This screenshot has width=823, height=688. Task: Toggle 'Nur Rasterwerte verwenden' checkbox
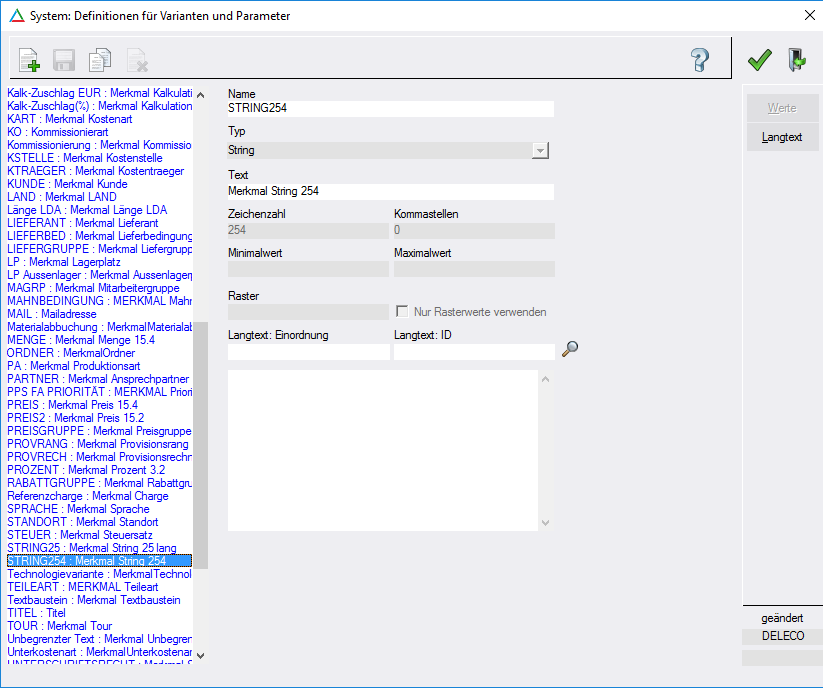403,312
